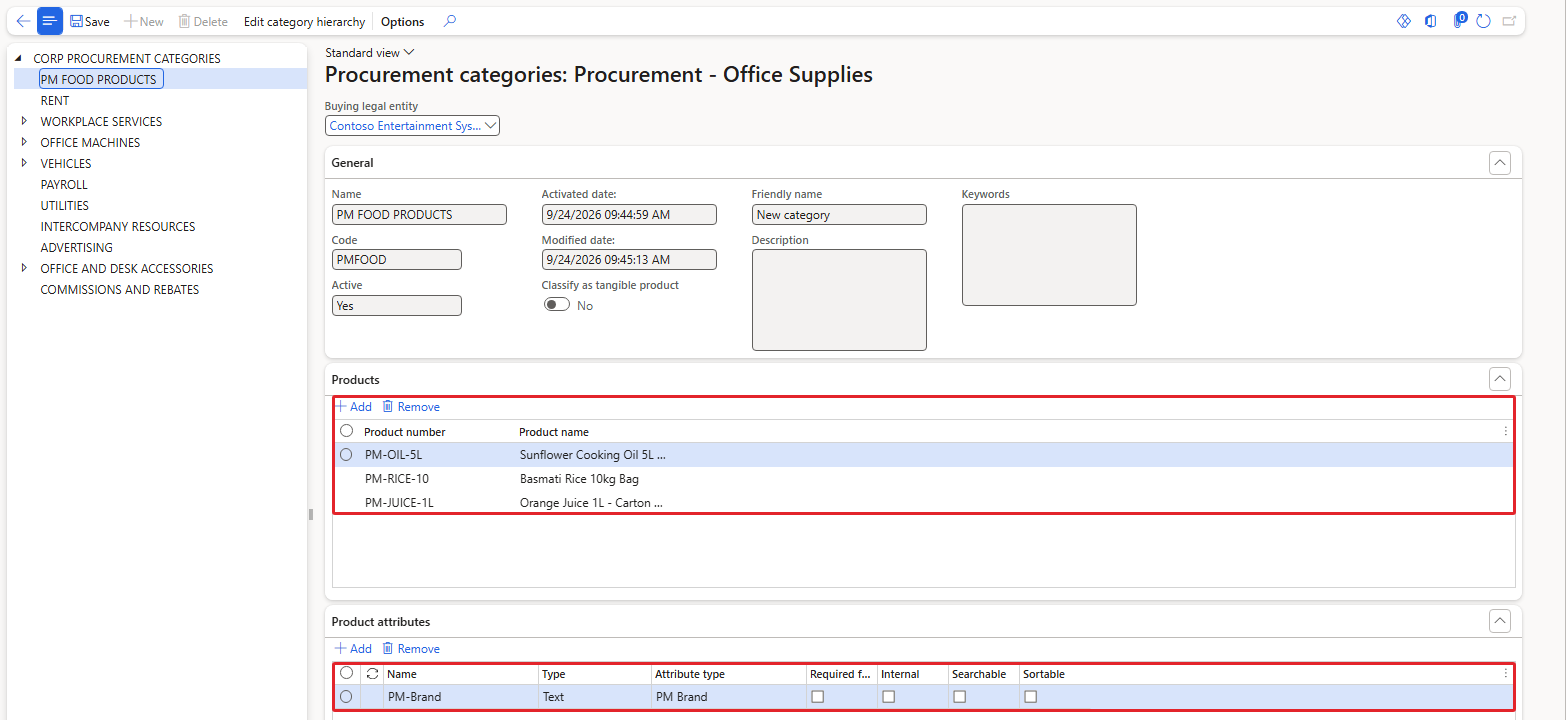Open the toolbar search magnifier
Viewport: 1566px width, 720px height.
[x=450, y=21]
